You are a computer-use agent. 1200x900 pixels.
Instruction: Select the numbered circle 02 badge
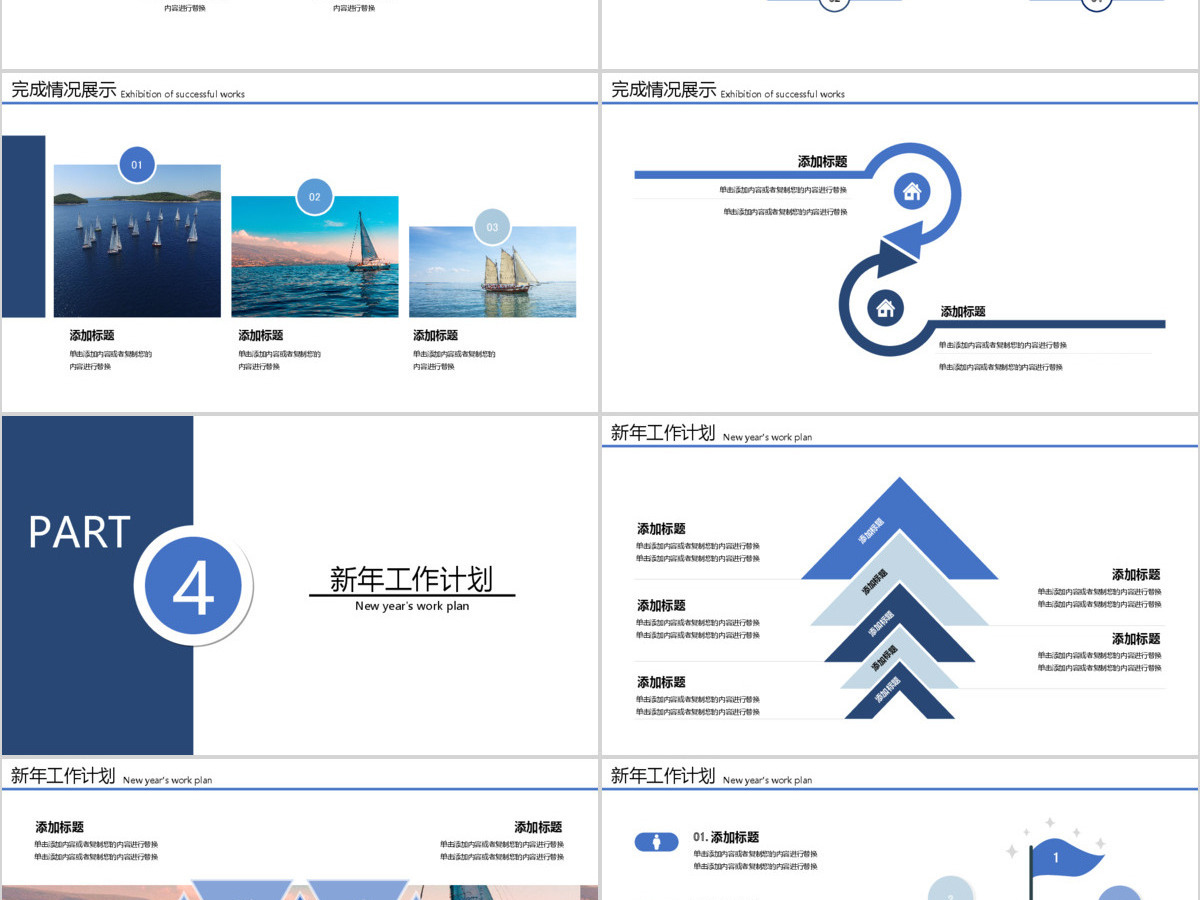(x=314, y=197)
